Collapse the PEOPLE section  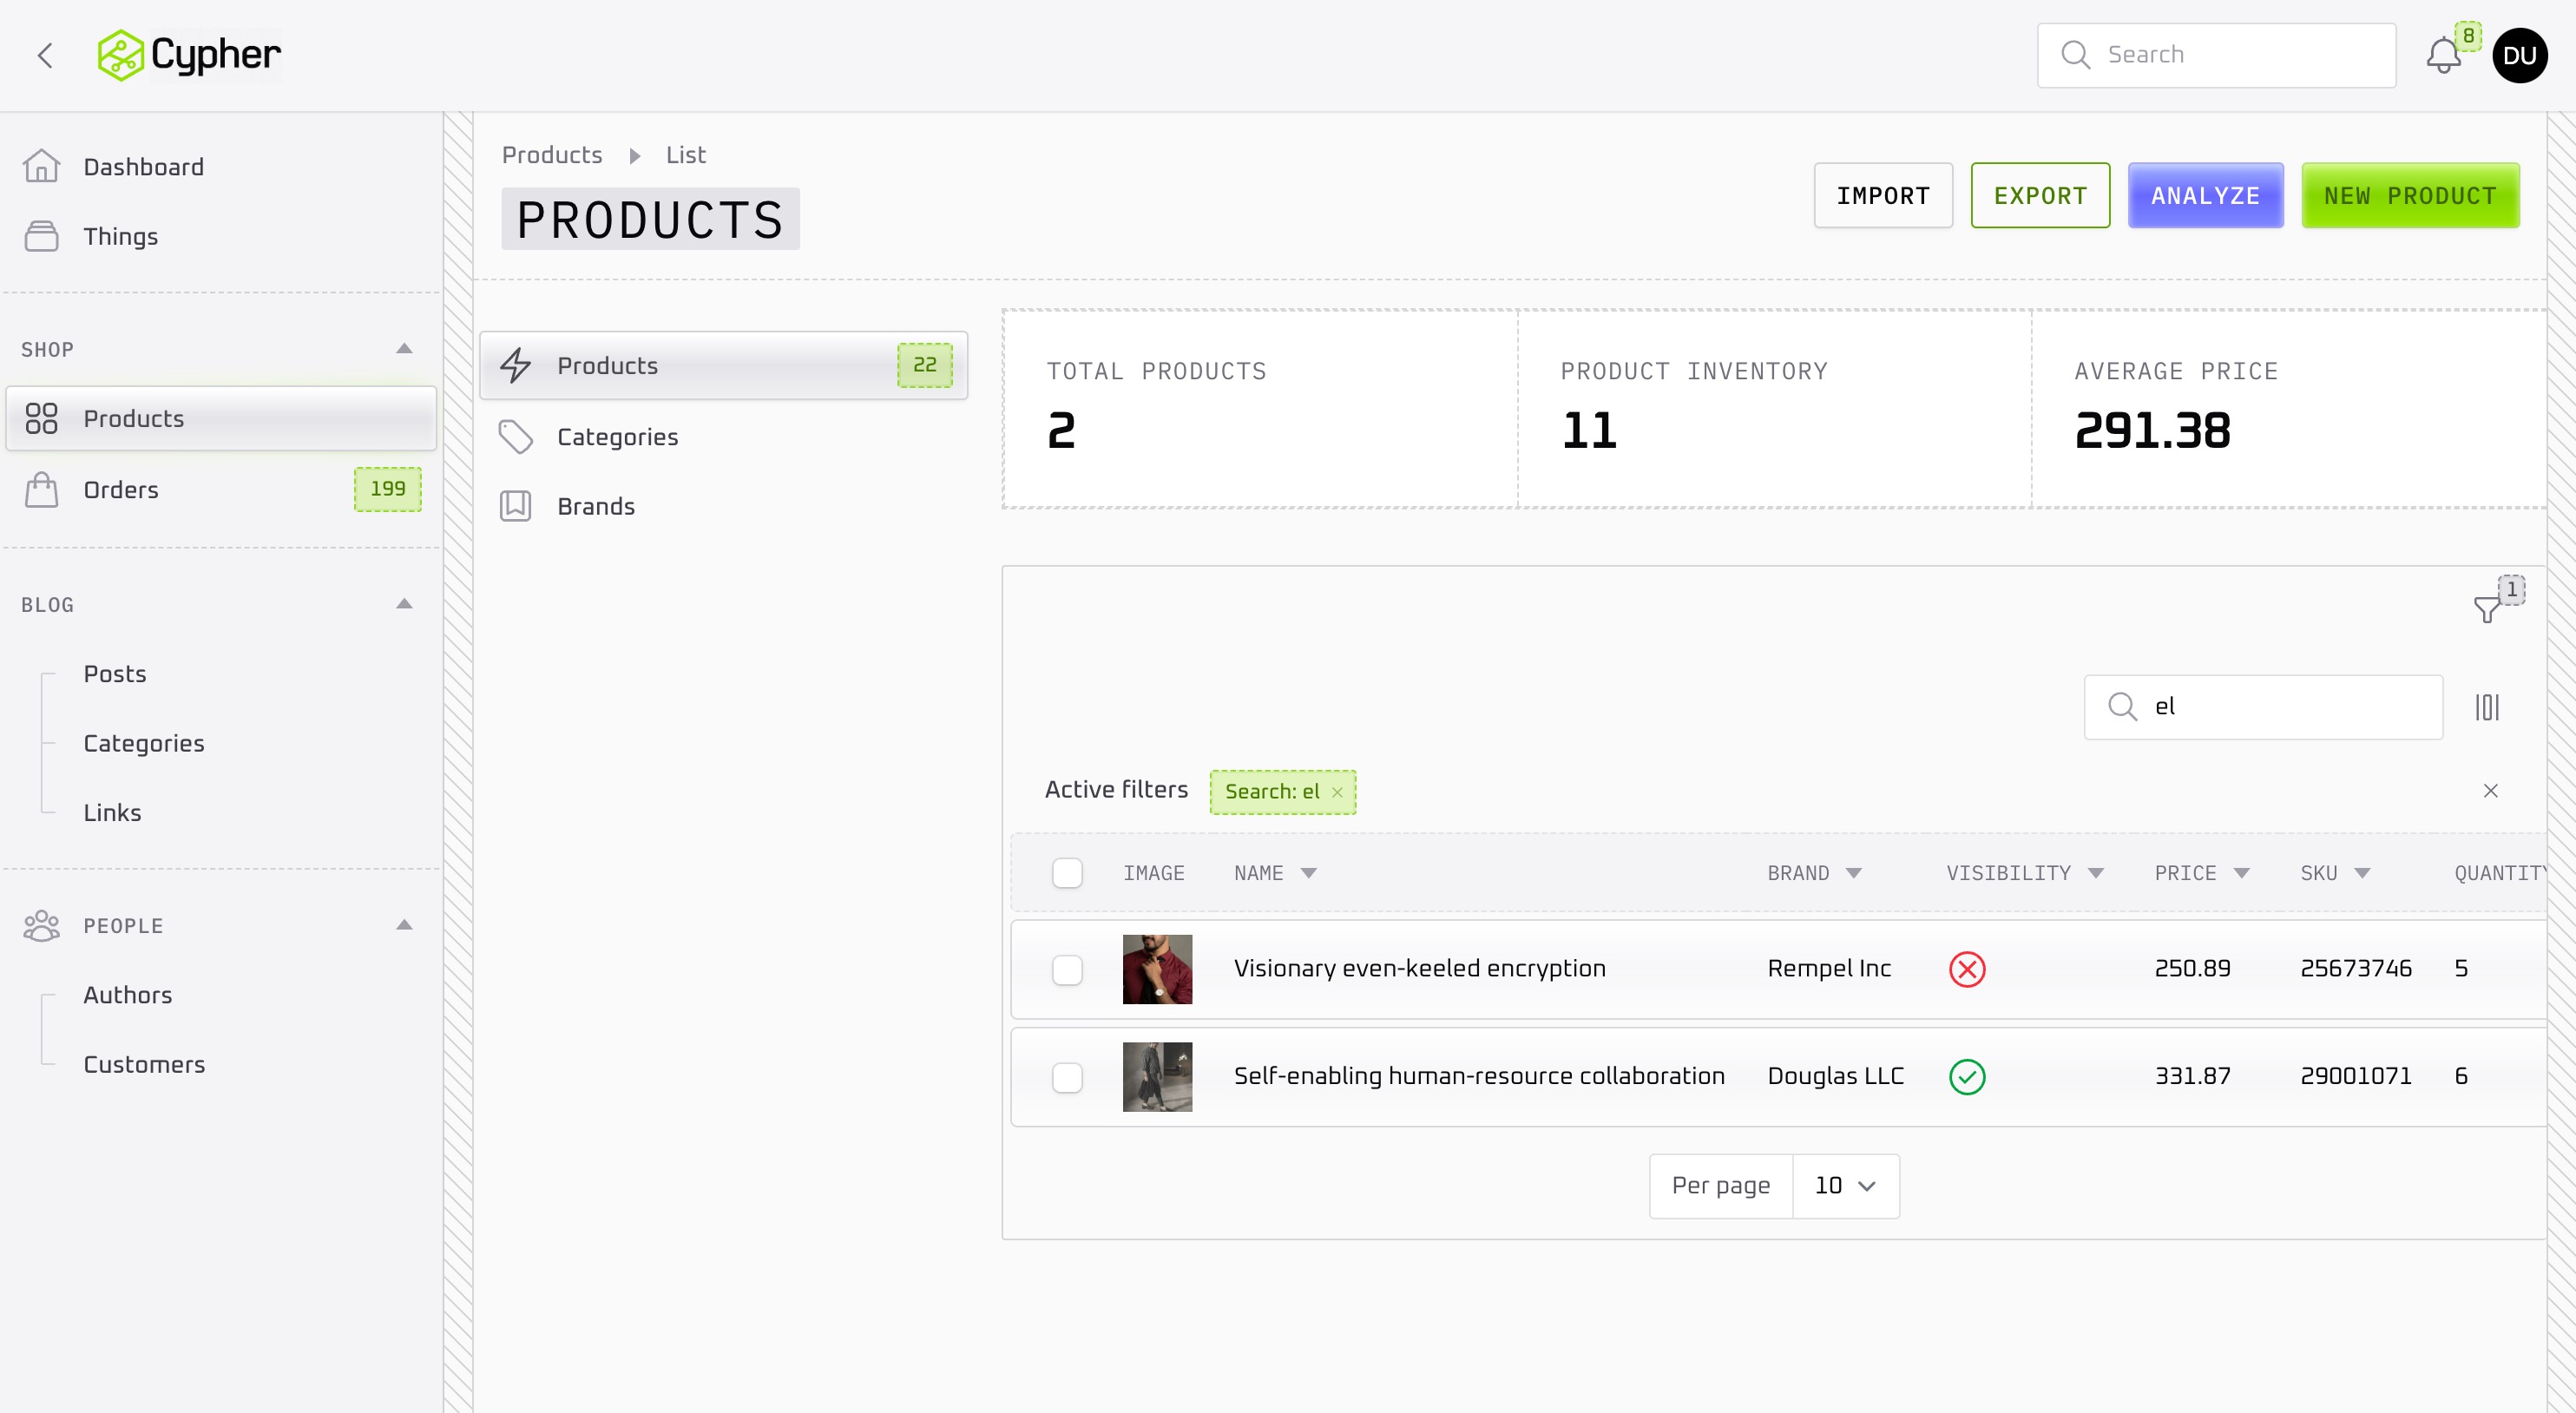(404, 924)
